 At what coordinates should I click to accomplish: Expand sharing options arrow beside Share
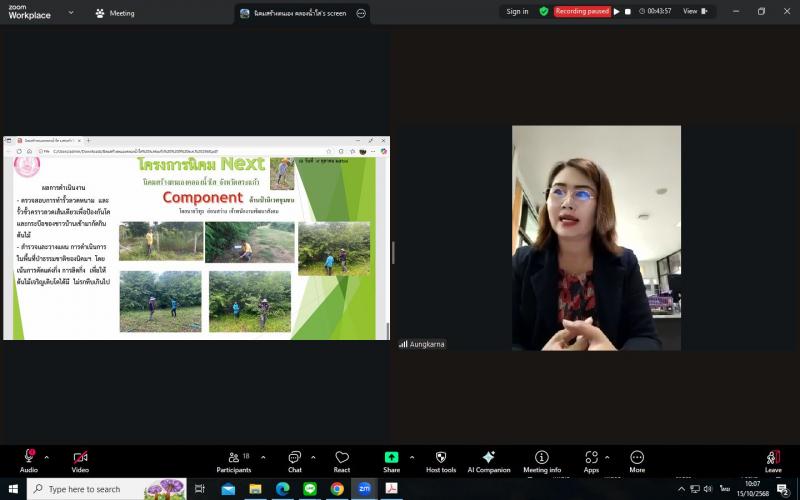point(412,458)
